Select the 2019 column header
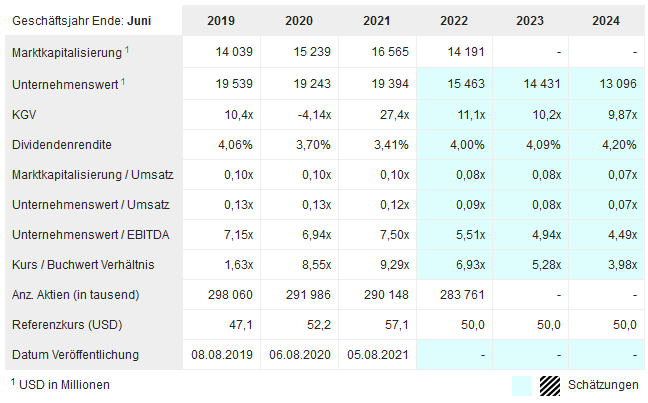Screen dimensions: 648x403 point(222,21)
